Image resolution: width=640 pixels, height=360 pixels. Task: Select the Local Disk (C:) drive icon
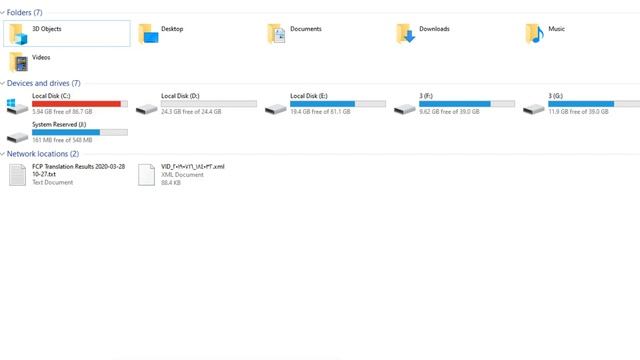click(17, 107)
